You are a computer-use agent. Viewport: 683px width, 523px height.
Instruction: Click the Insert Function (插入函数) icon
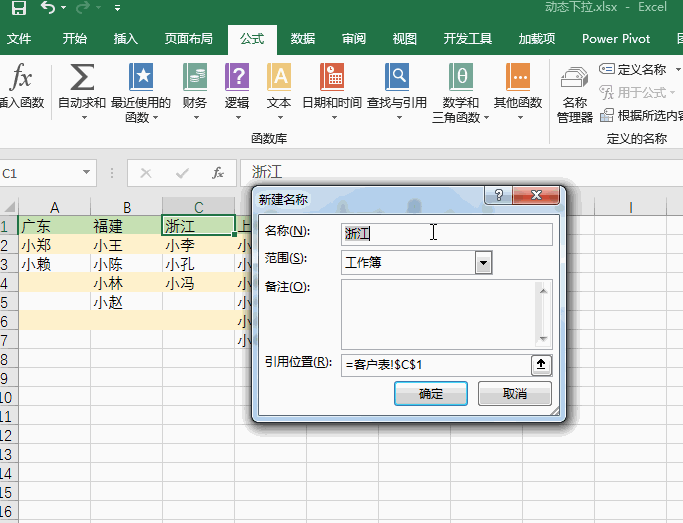click(x=20, y=78)
